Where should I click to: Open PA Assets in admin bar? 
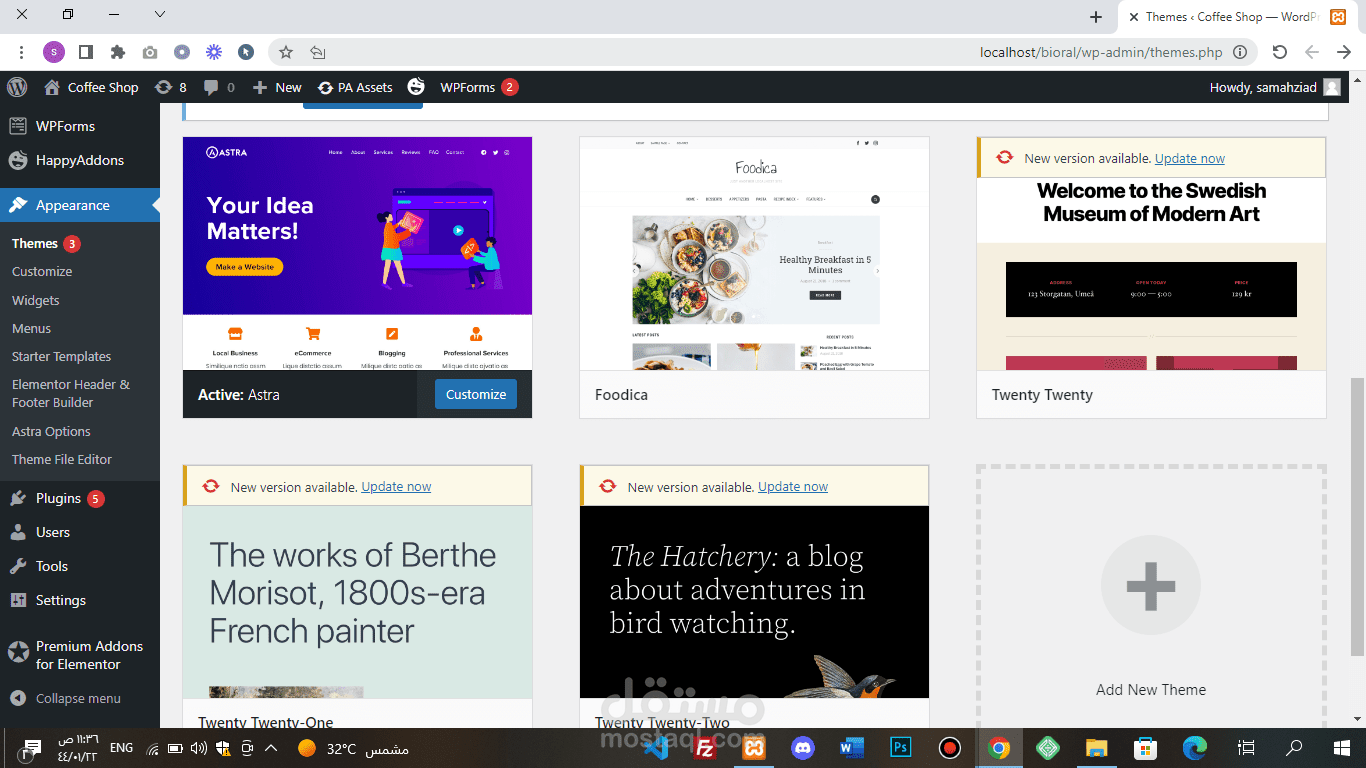pos(355,87)
